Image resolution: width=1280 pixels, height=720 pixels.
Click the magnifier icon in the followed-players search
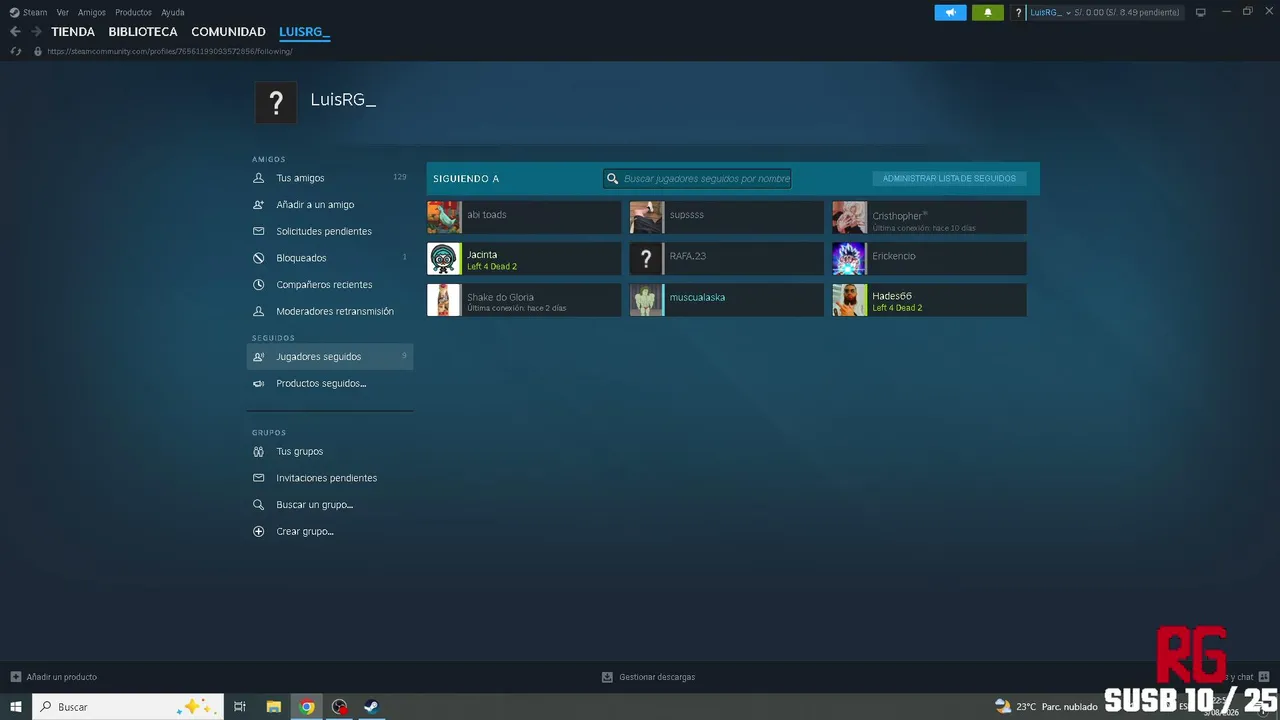pyautogui.click(x=613, y=179)
